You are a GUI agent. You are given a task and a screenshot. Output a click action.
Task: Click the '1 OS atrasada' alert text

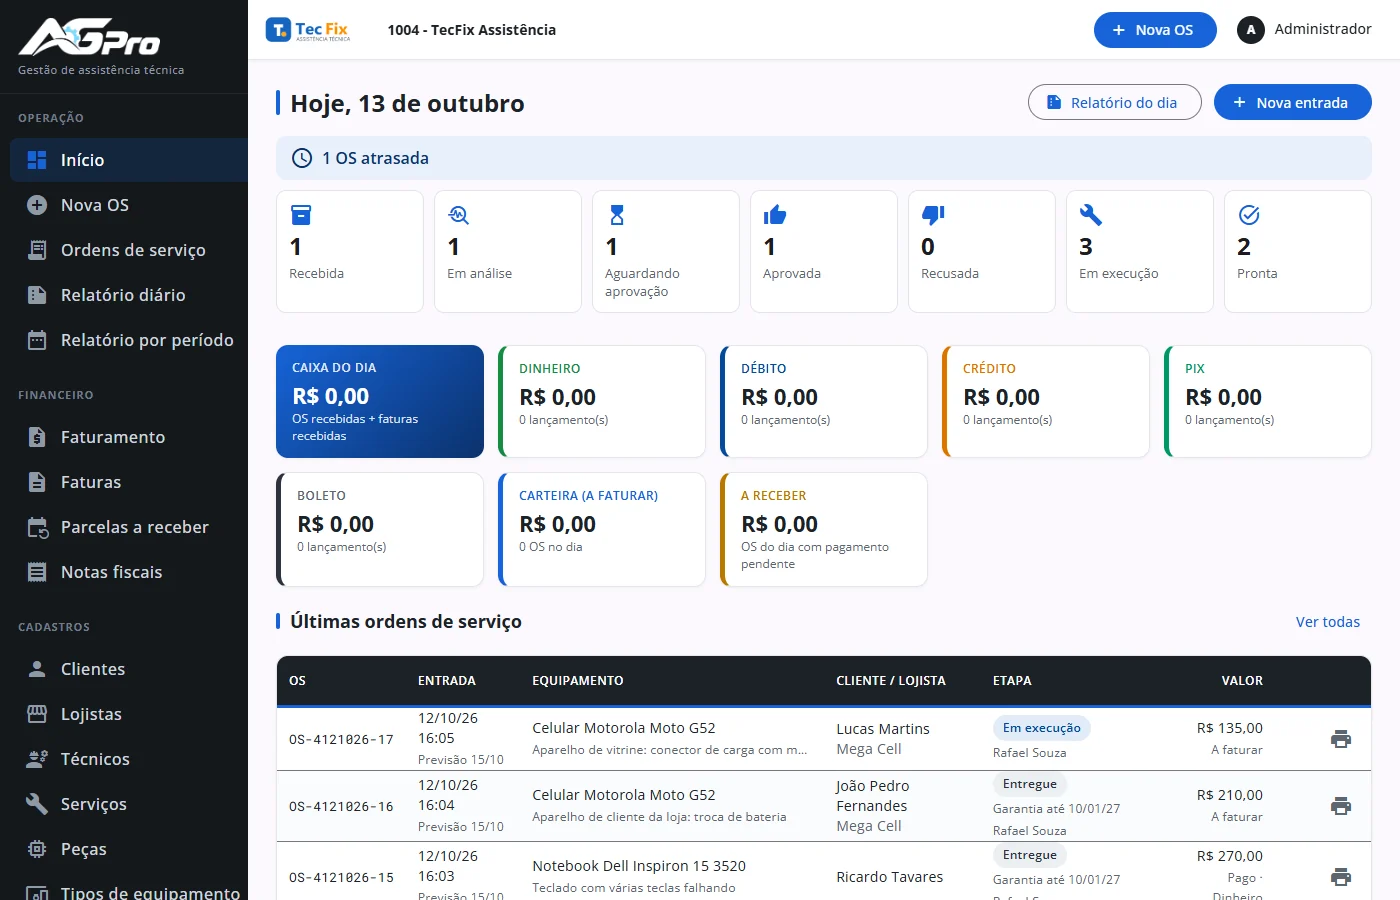(375, 158)
